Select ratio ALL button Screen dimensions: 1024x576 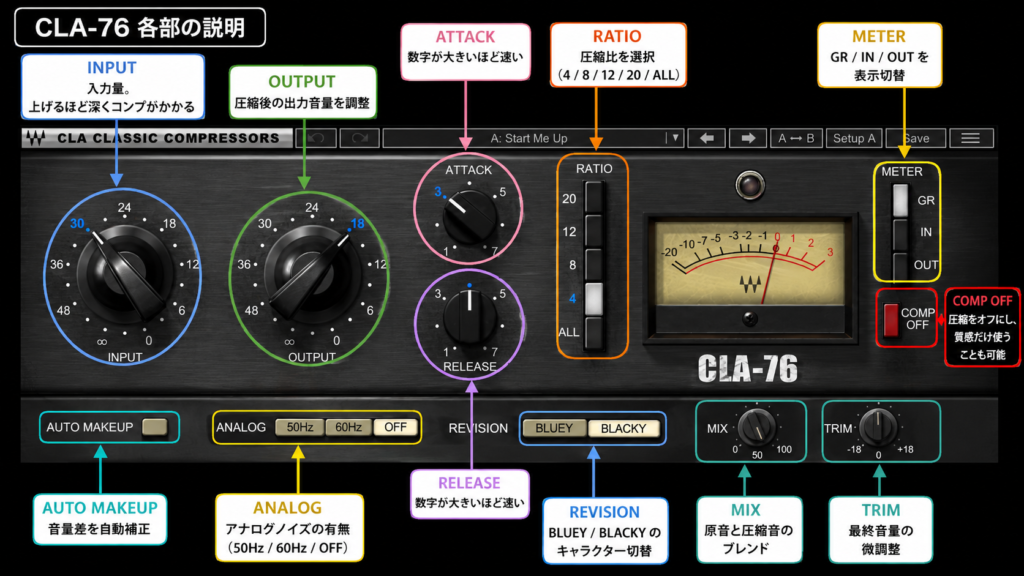pos(594,332)
